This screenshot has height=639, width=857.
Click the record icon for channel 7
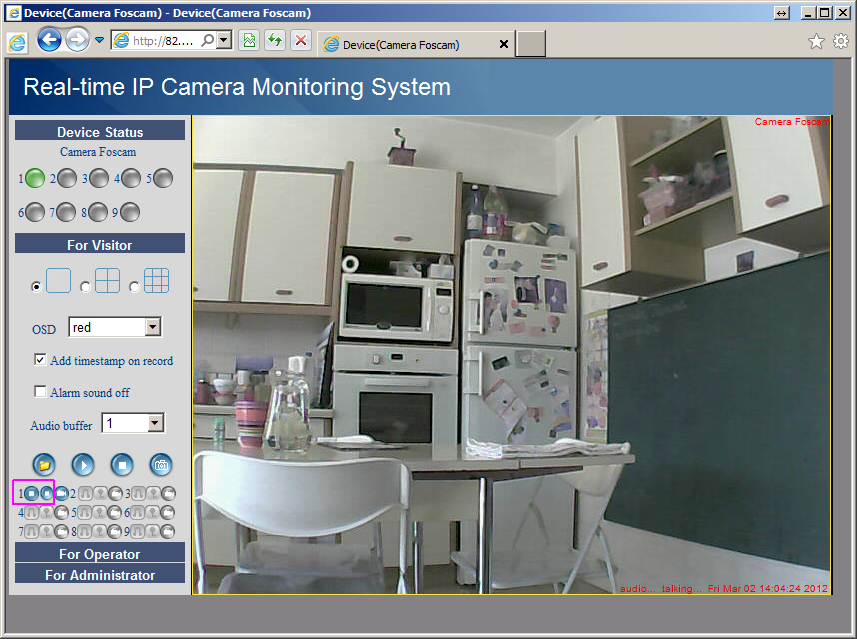point(62,531)
